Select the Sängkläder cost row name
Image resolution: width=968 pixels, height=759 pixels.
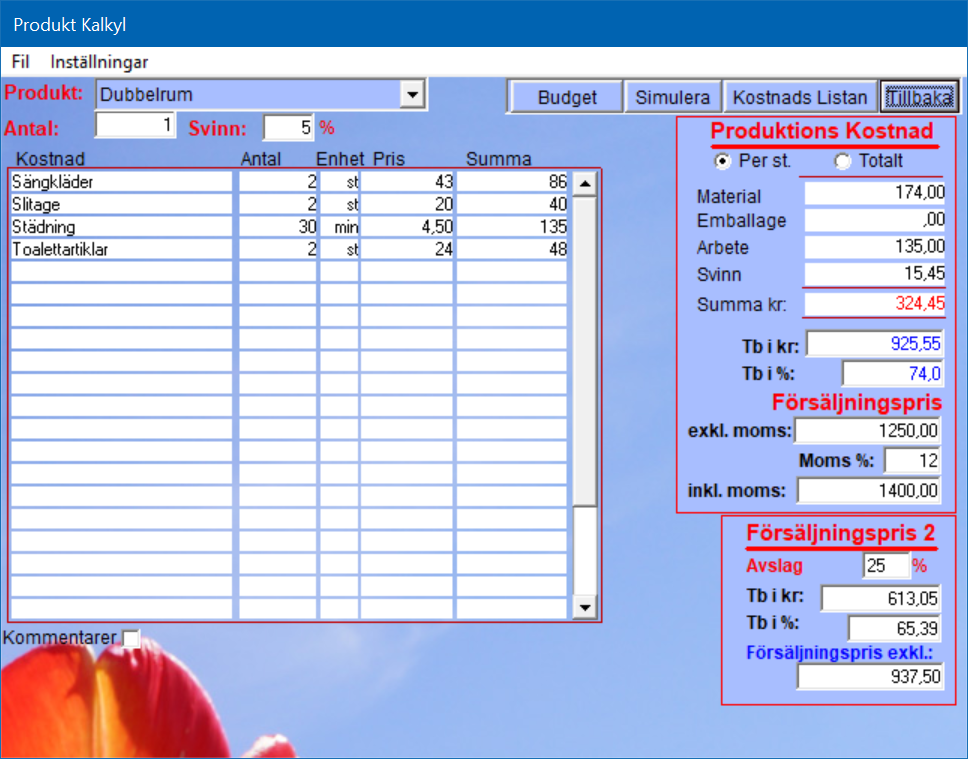pyautogui.click(x=120, y=182)
